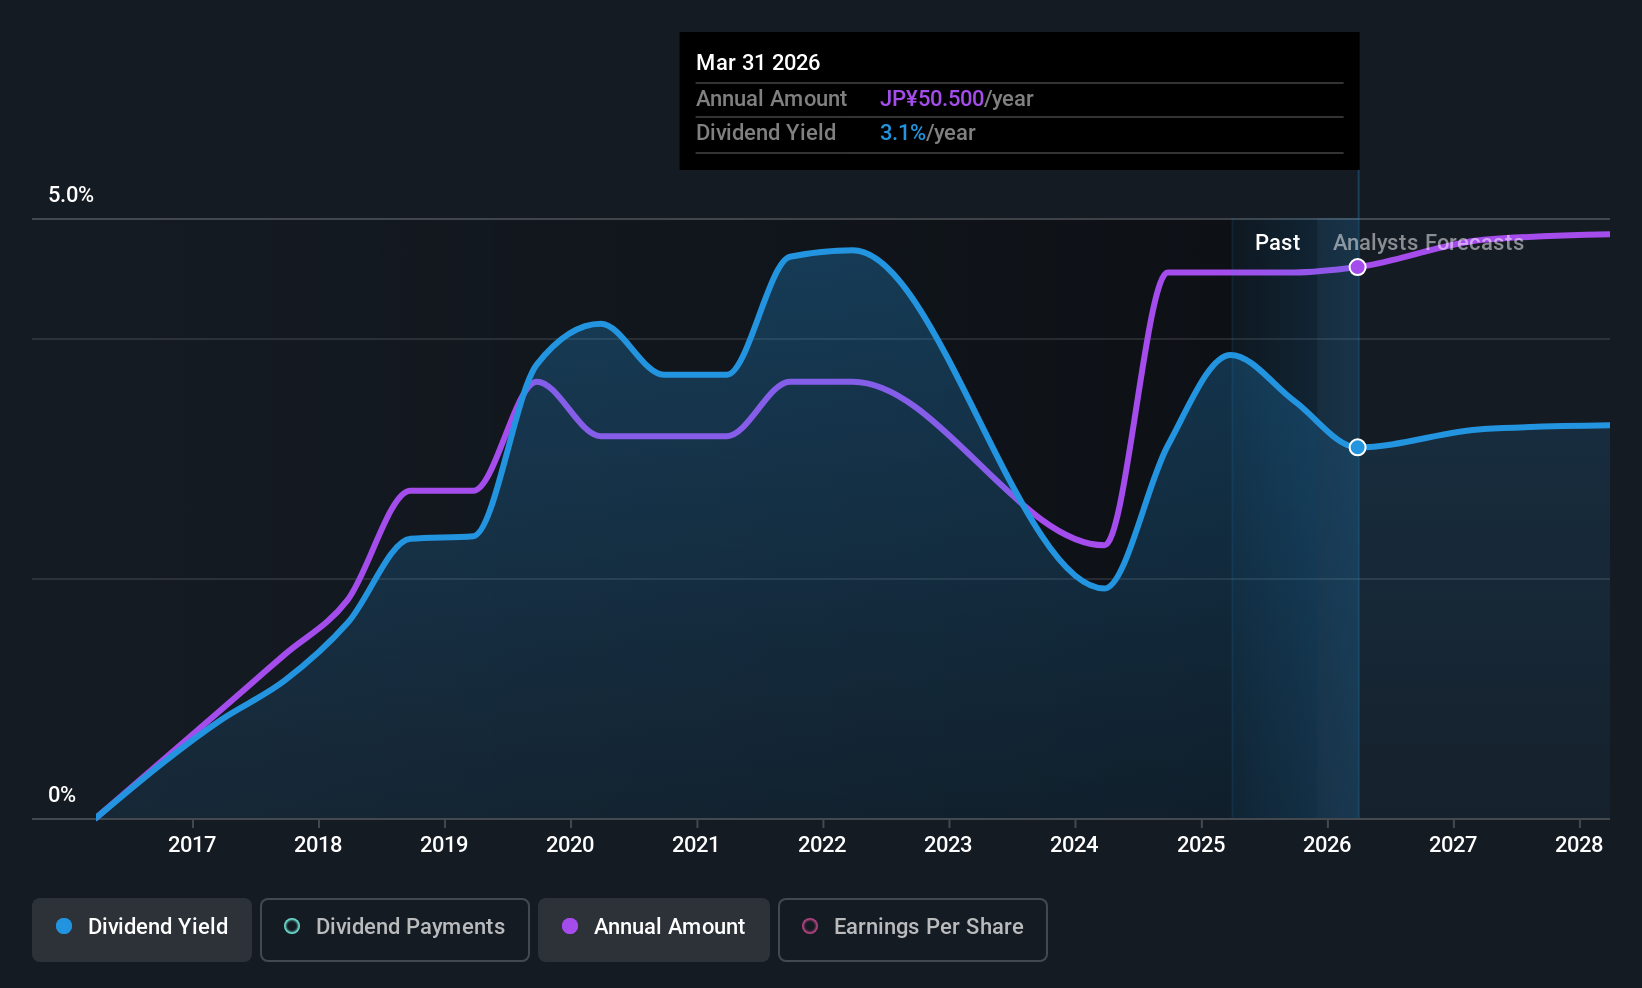Click the Mar 31 2026 tooltip date
Screen dimensions: 1642x988
tap(758, 63)
